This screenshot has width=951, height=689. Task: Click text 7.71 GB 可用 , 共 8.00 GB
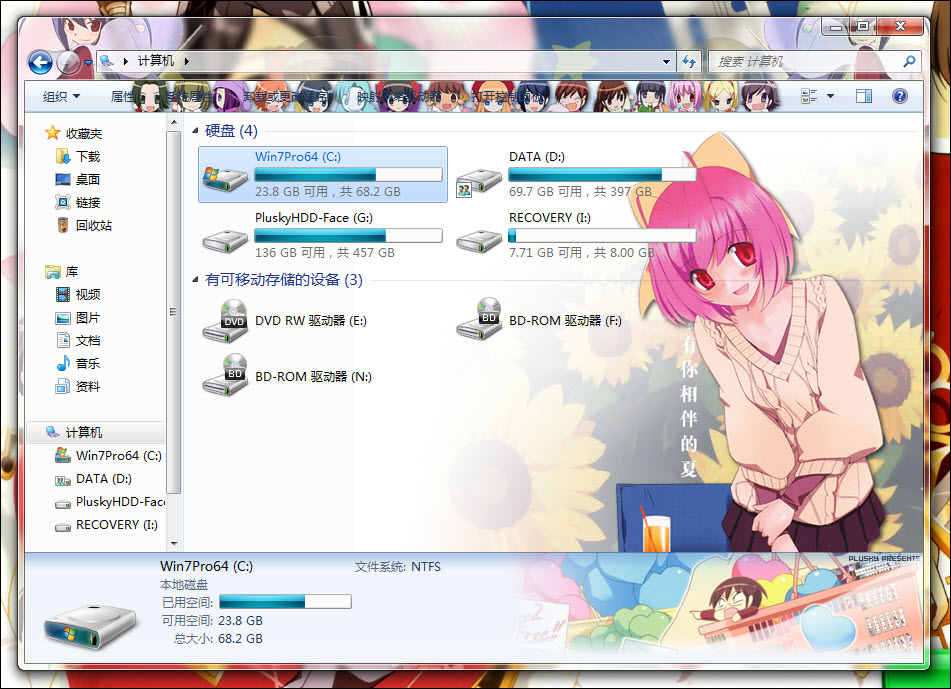[582, 252]
